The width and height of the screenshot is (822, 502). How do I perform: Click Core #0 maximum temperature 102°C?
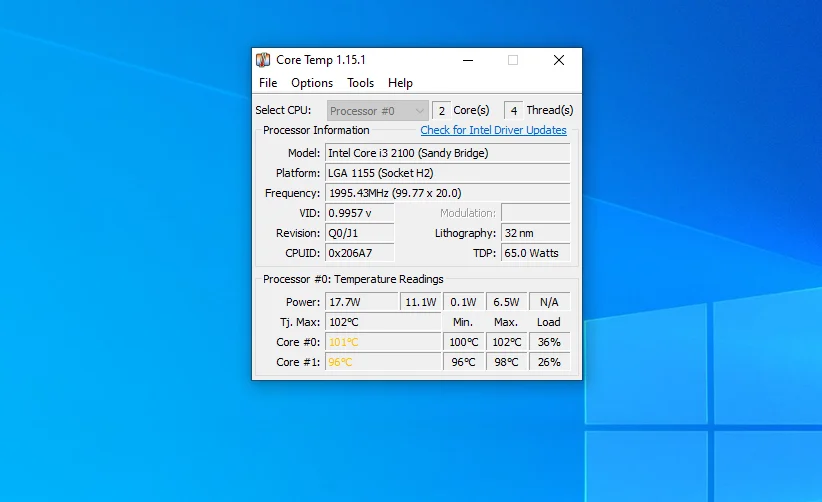[506, 342]
